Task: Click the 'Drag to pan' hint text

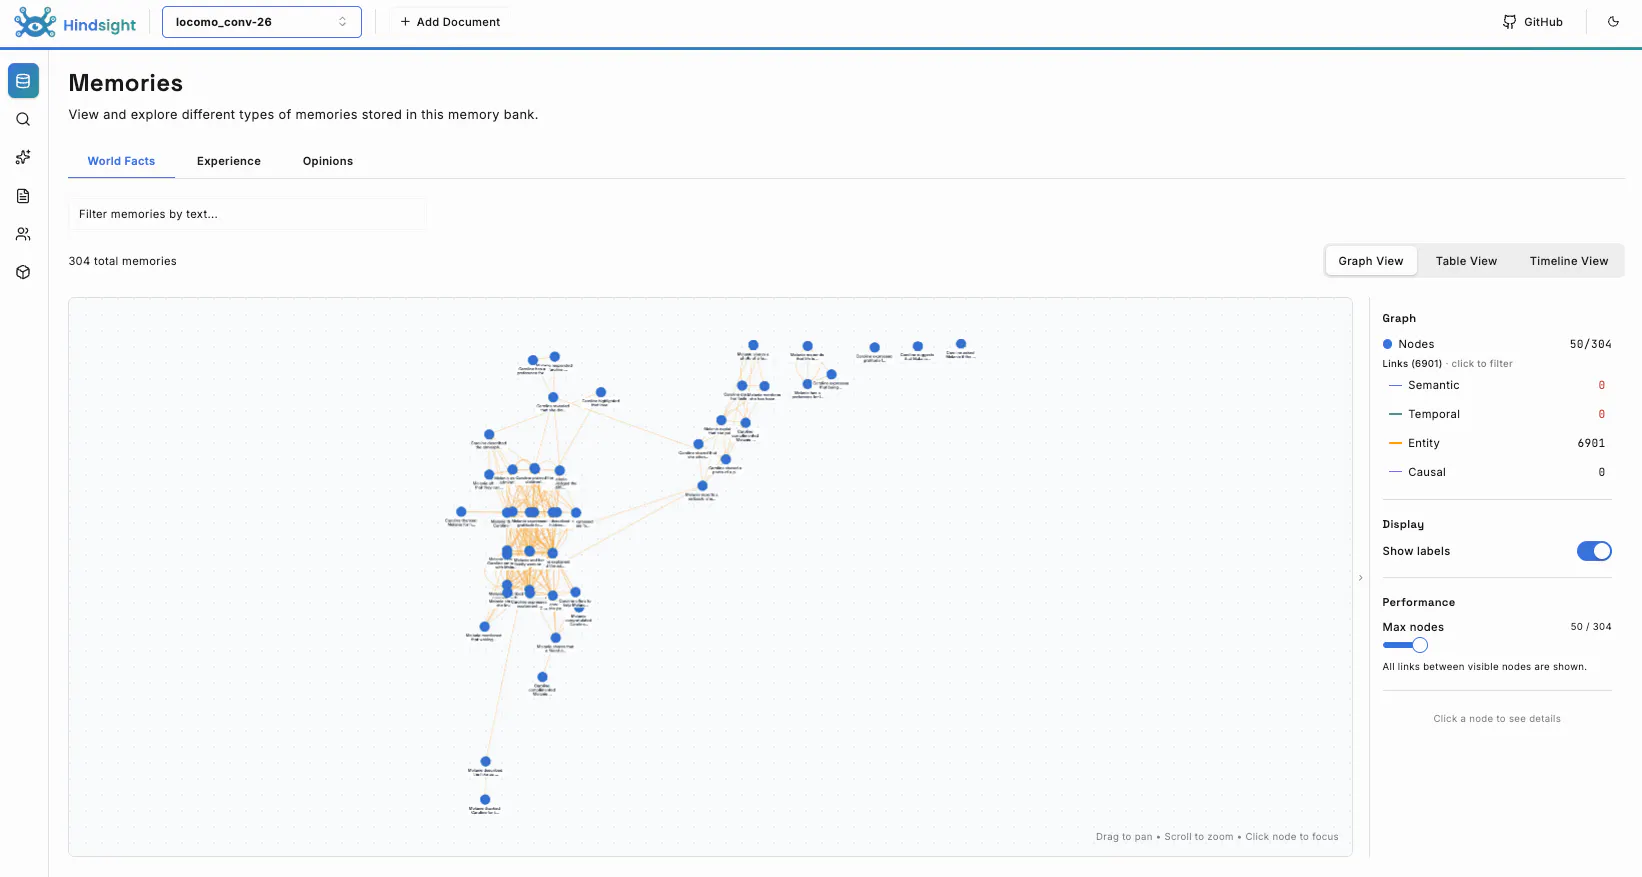Action: [1124, 837]
